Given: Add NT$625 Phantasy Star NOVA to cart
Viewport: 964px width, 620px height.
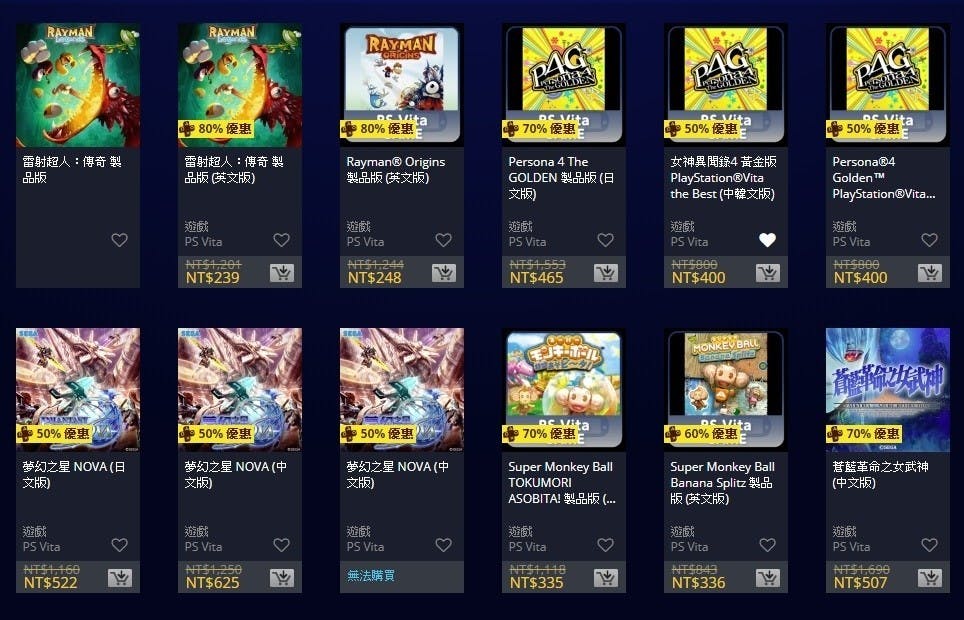Looking at the screenshot, I should click(x=282, y=578).
